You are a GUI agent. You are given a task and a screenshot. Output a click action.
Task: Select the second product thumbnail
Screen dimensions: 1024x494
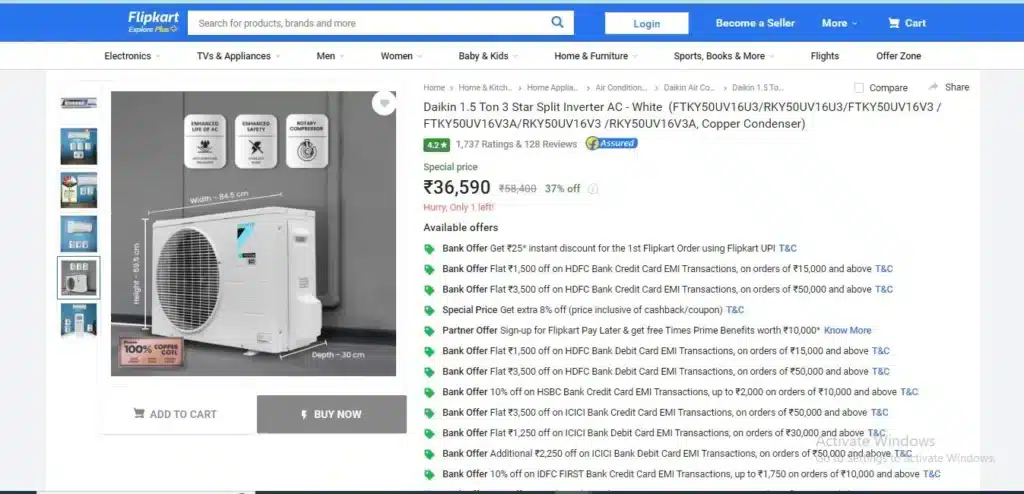(79, 146)
